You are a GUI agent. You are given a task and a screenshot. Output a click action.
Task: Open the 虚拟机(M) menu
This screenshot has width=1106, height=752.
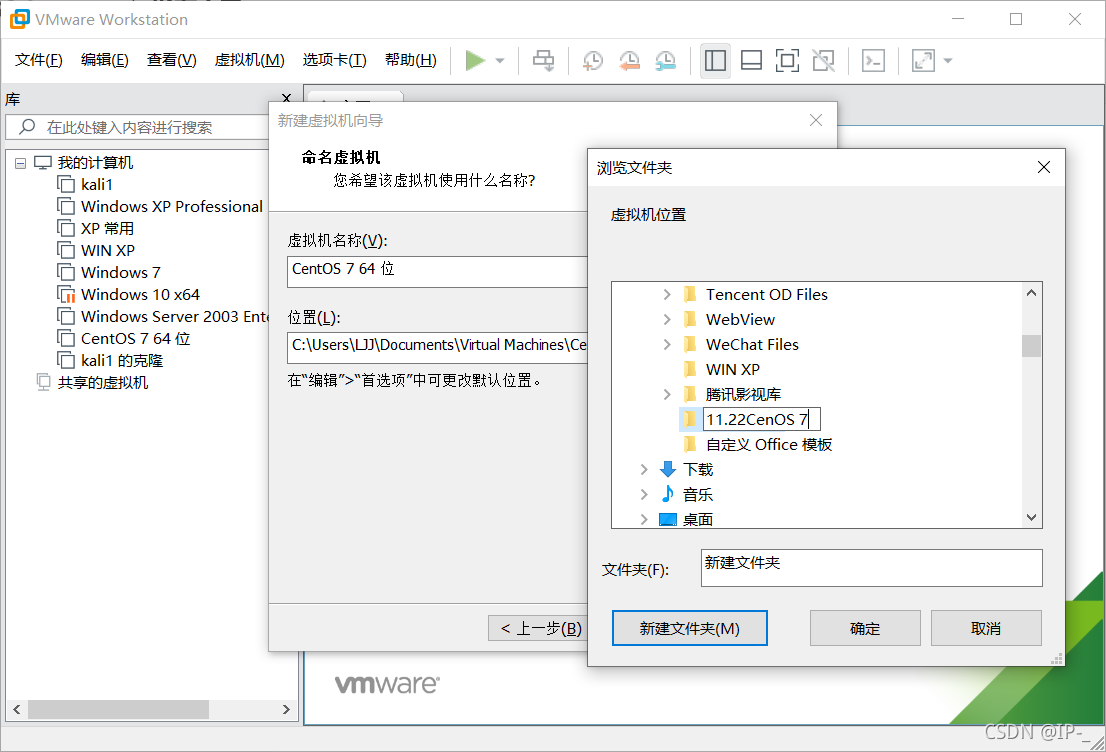coord(250,60)
